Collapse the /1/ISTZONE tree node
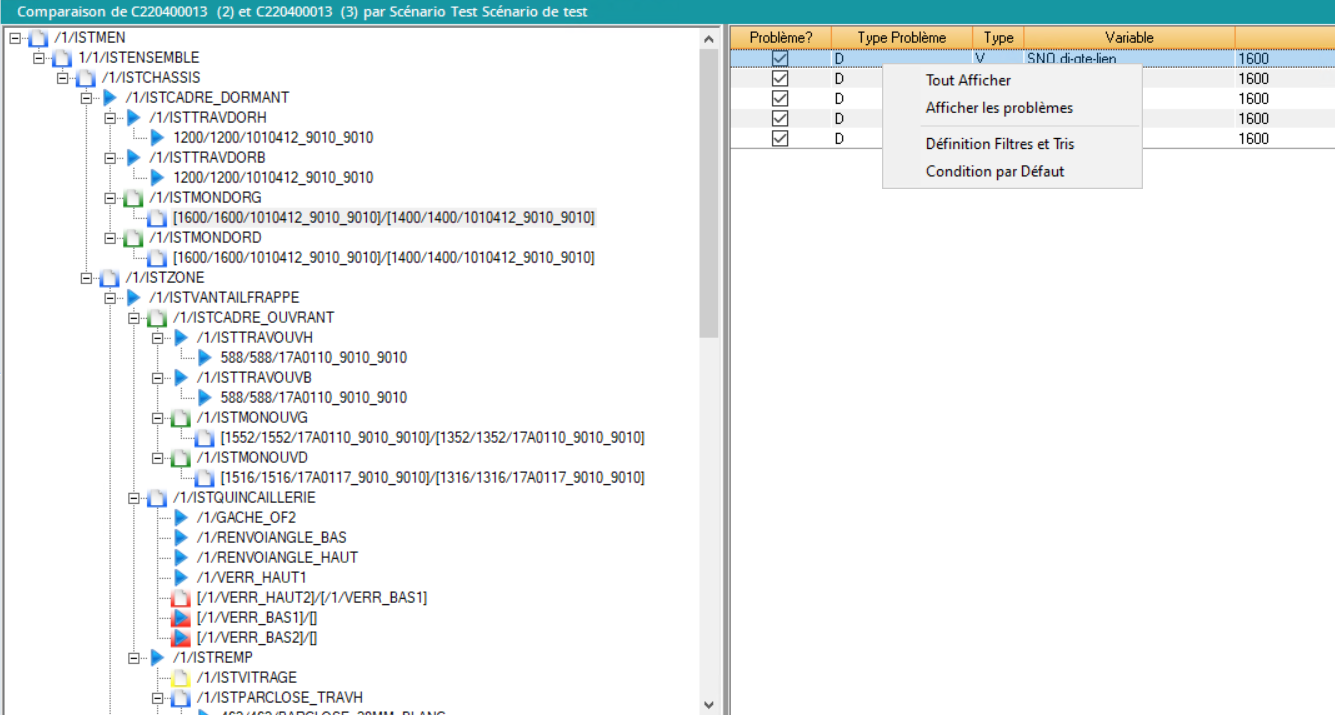 (x=87, y=278)
